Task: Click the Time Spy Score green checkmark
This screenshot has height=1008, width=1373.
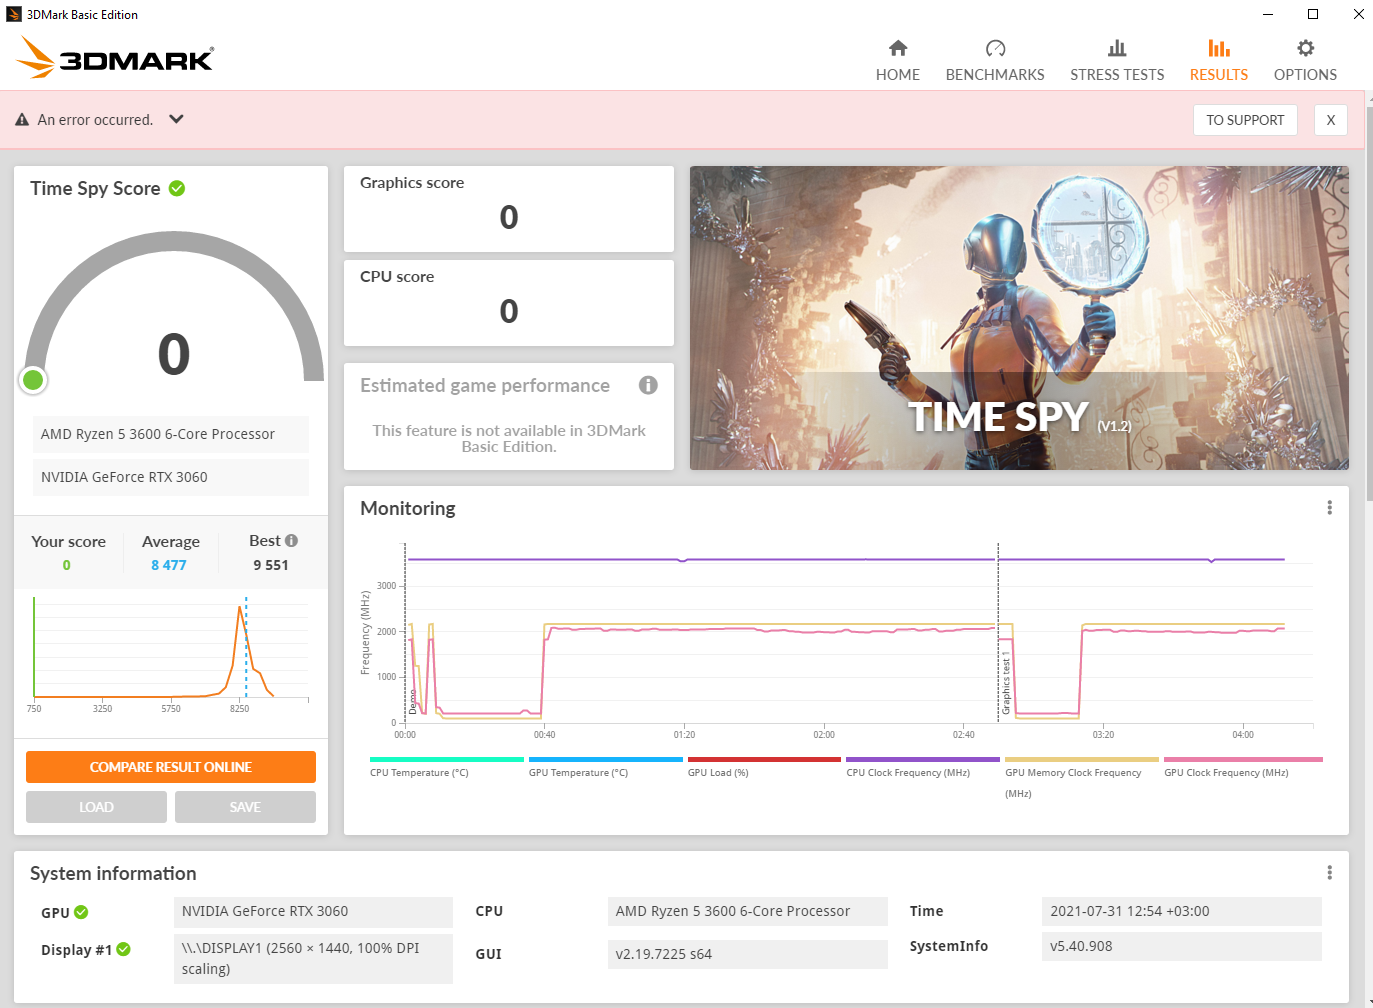Action: tap(177, 188)
